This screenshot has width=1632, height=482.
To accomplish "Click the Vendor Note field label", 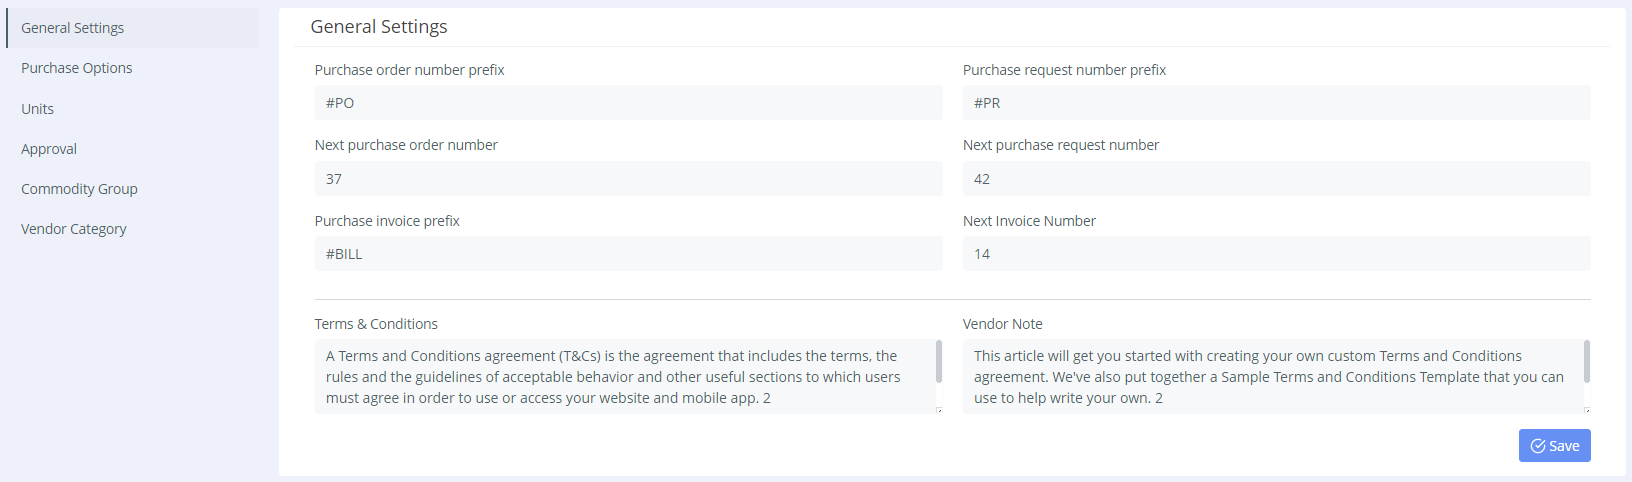I will point(1002,324).
